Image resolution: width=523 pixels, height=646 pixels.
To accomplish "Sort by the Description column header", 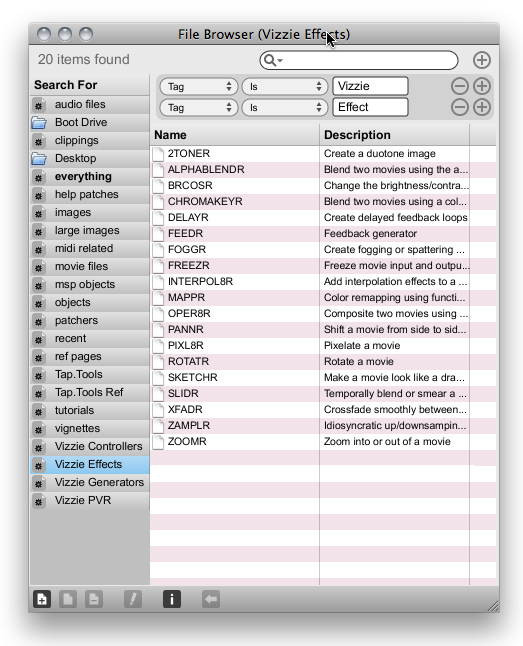I will coord(394,135).
